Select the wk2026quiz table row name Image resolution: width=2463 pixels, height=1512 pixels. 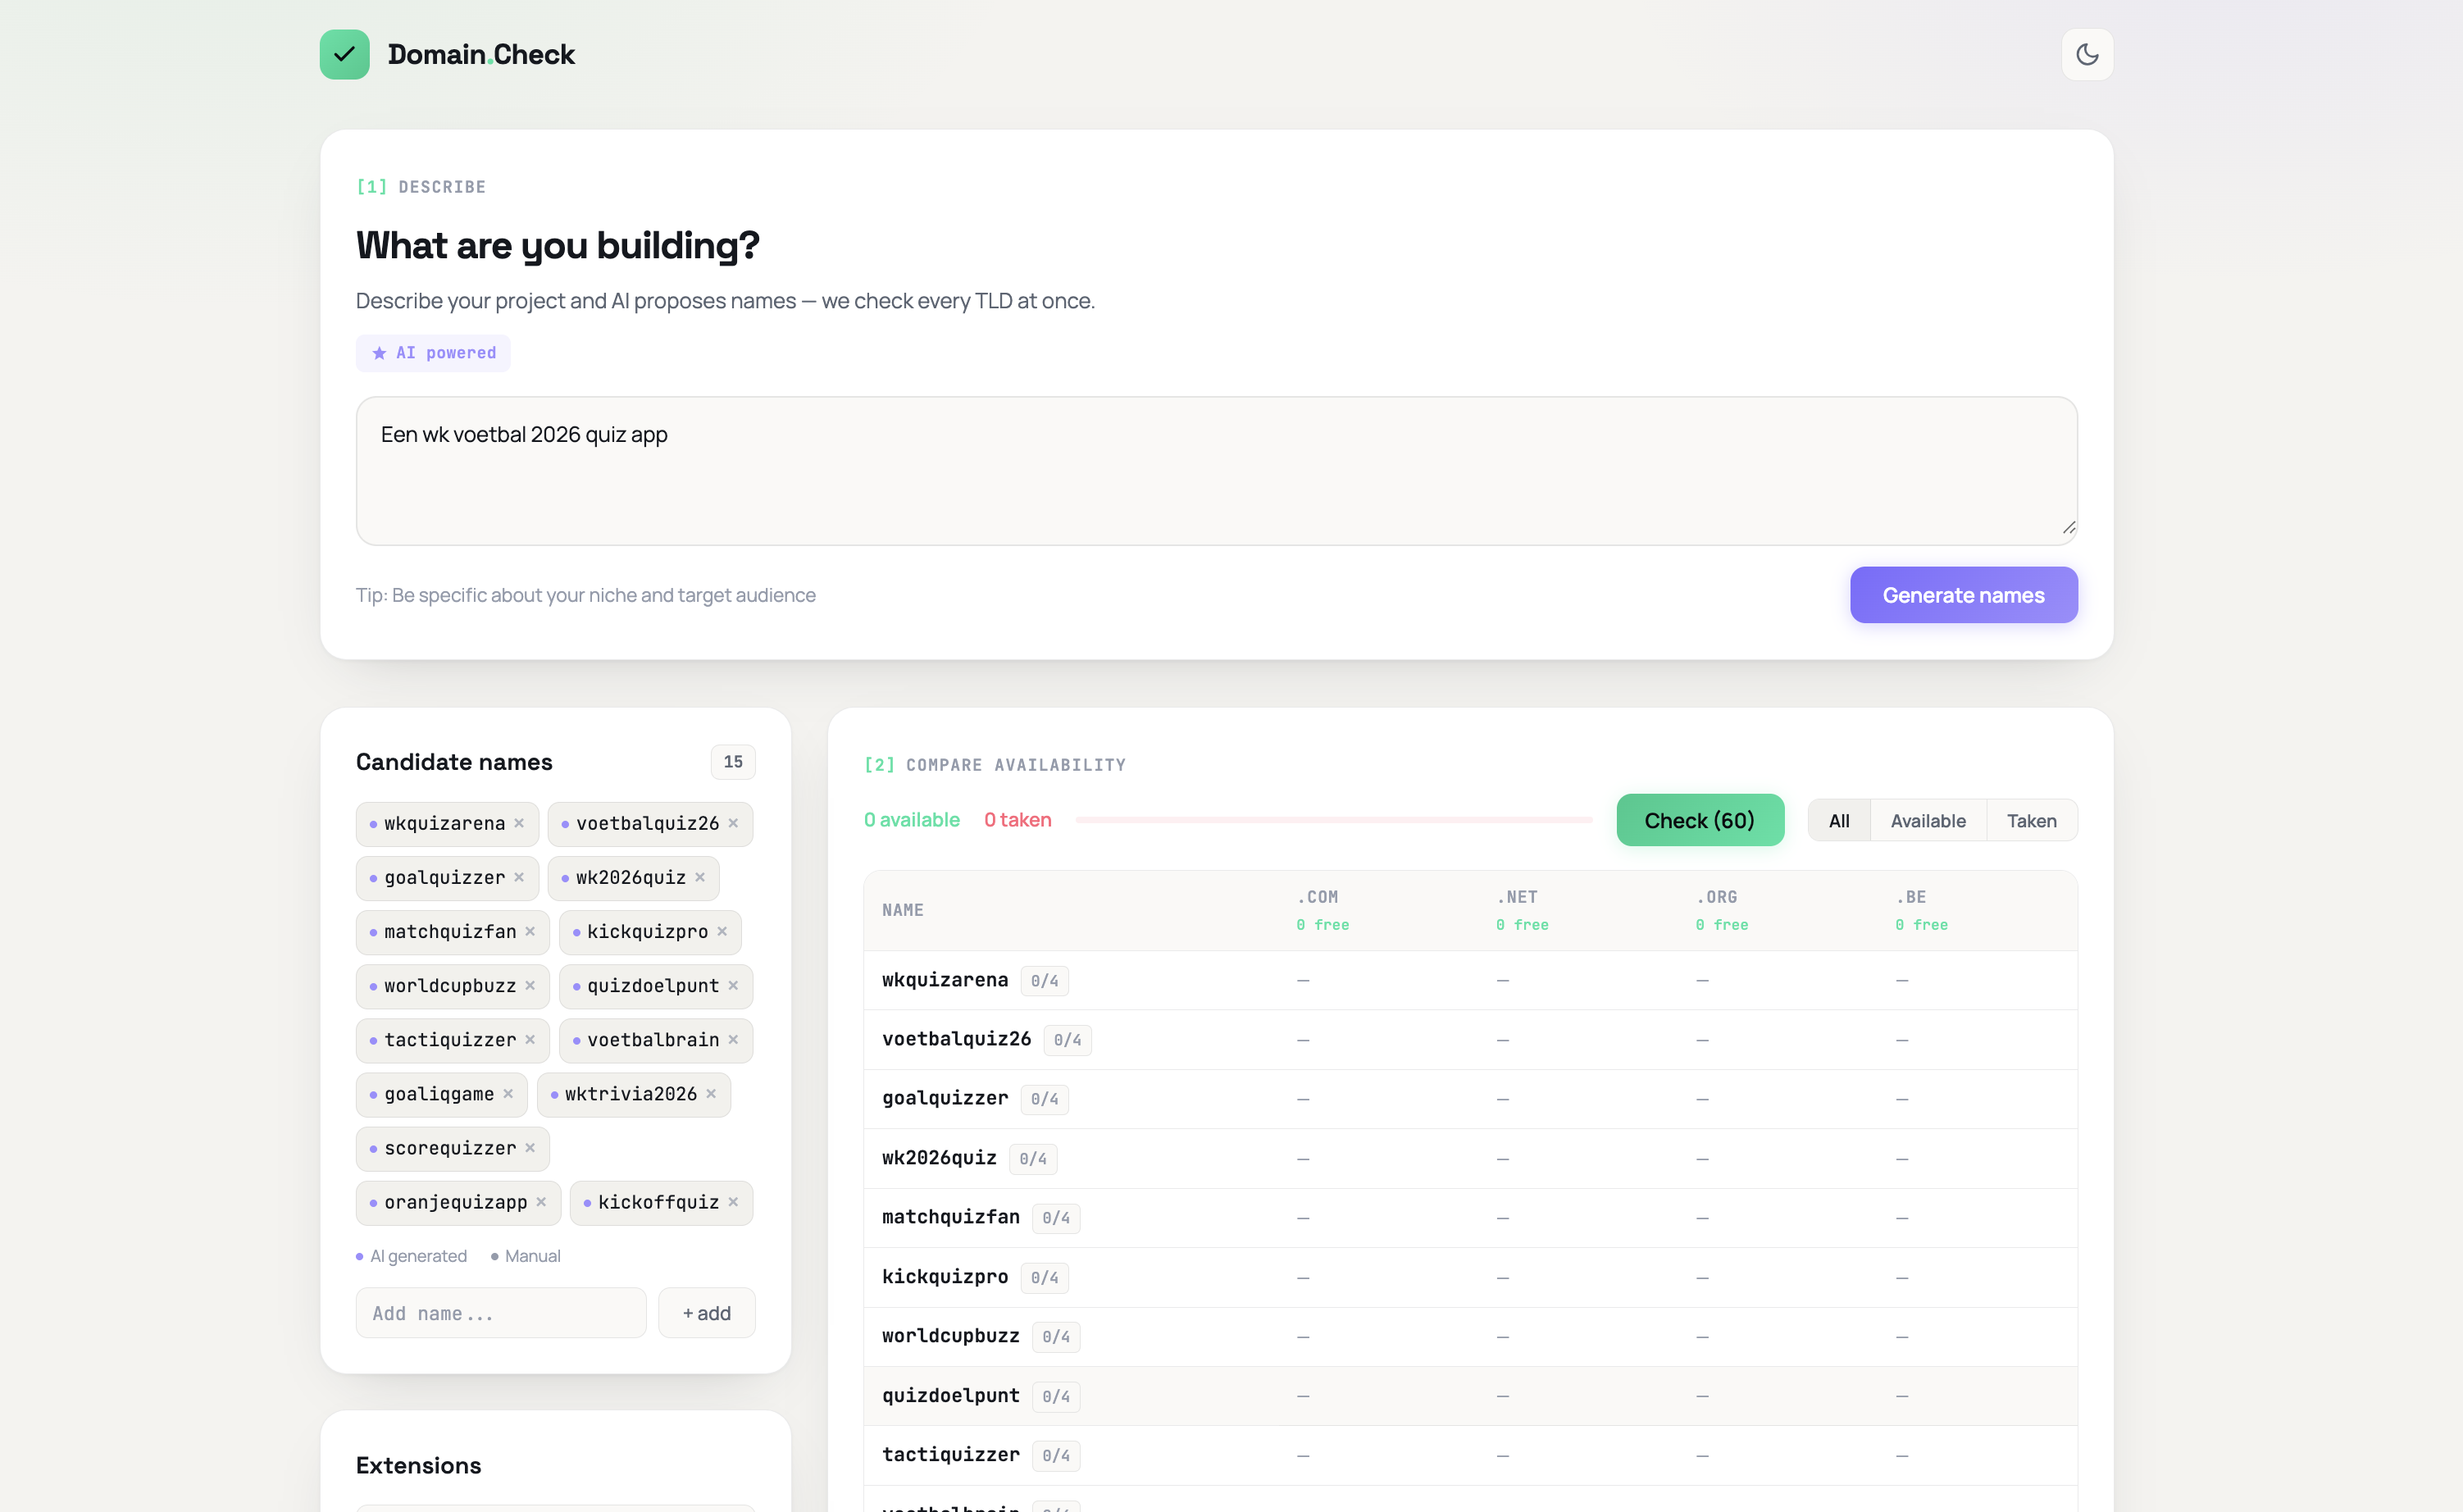click(x=939, y=1158)
